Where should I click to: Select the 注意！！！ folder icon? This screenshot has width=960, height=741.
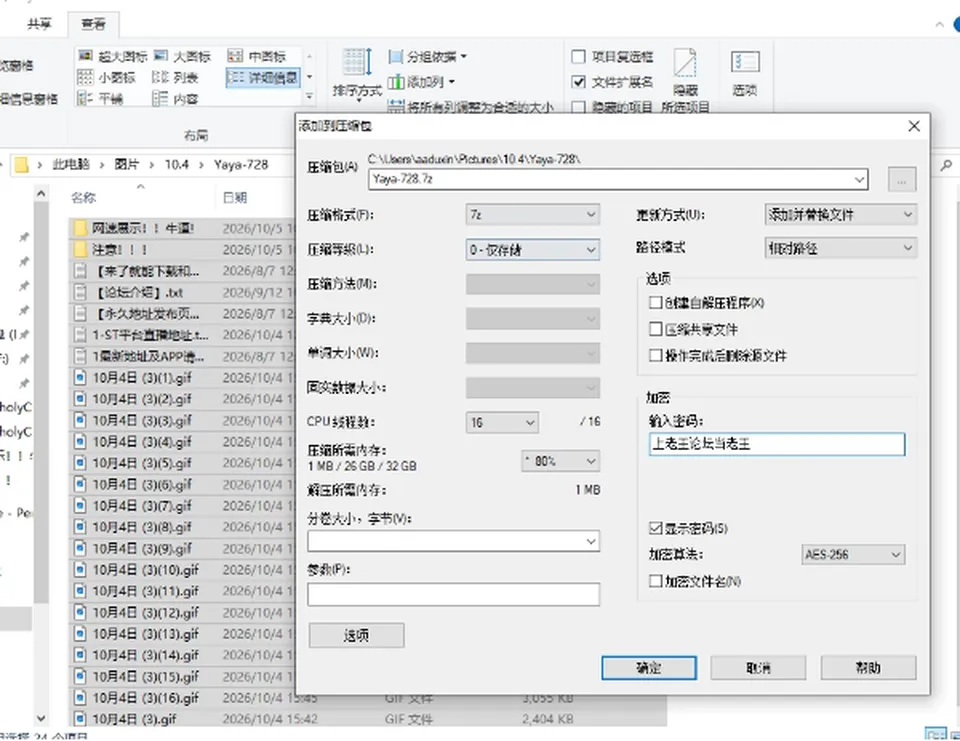coord(80,250)
